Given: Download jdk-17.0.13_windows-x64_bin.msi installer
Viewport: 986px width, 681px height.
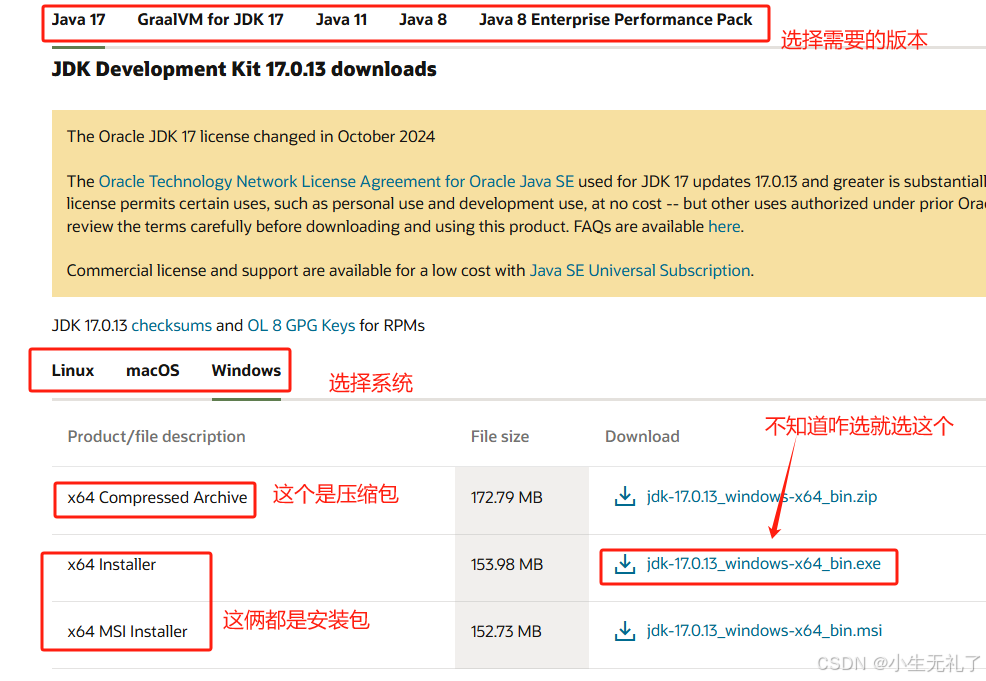Looking at the screenshot, I should 763,631.
